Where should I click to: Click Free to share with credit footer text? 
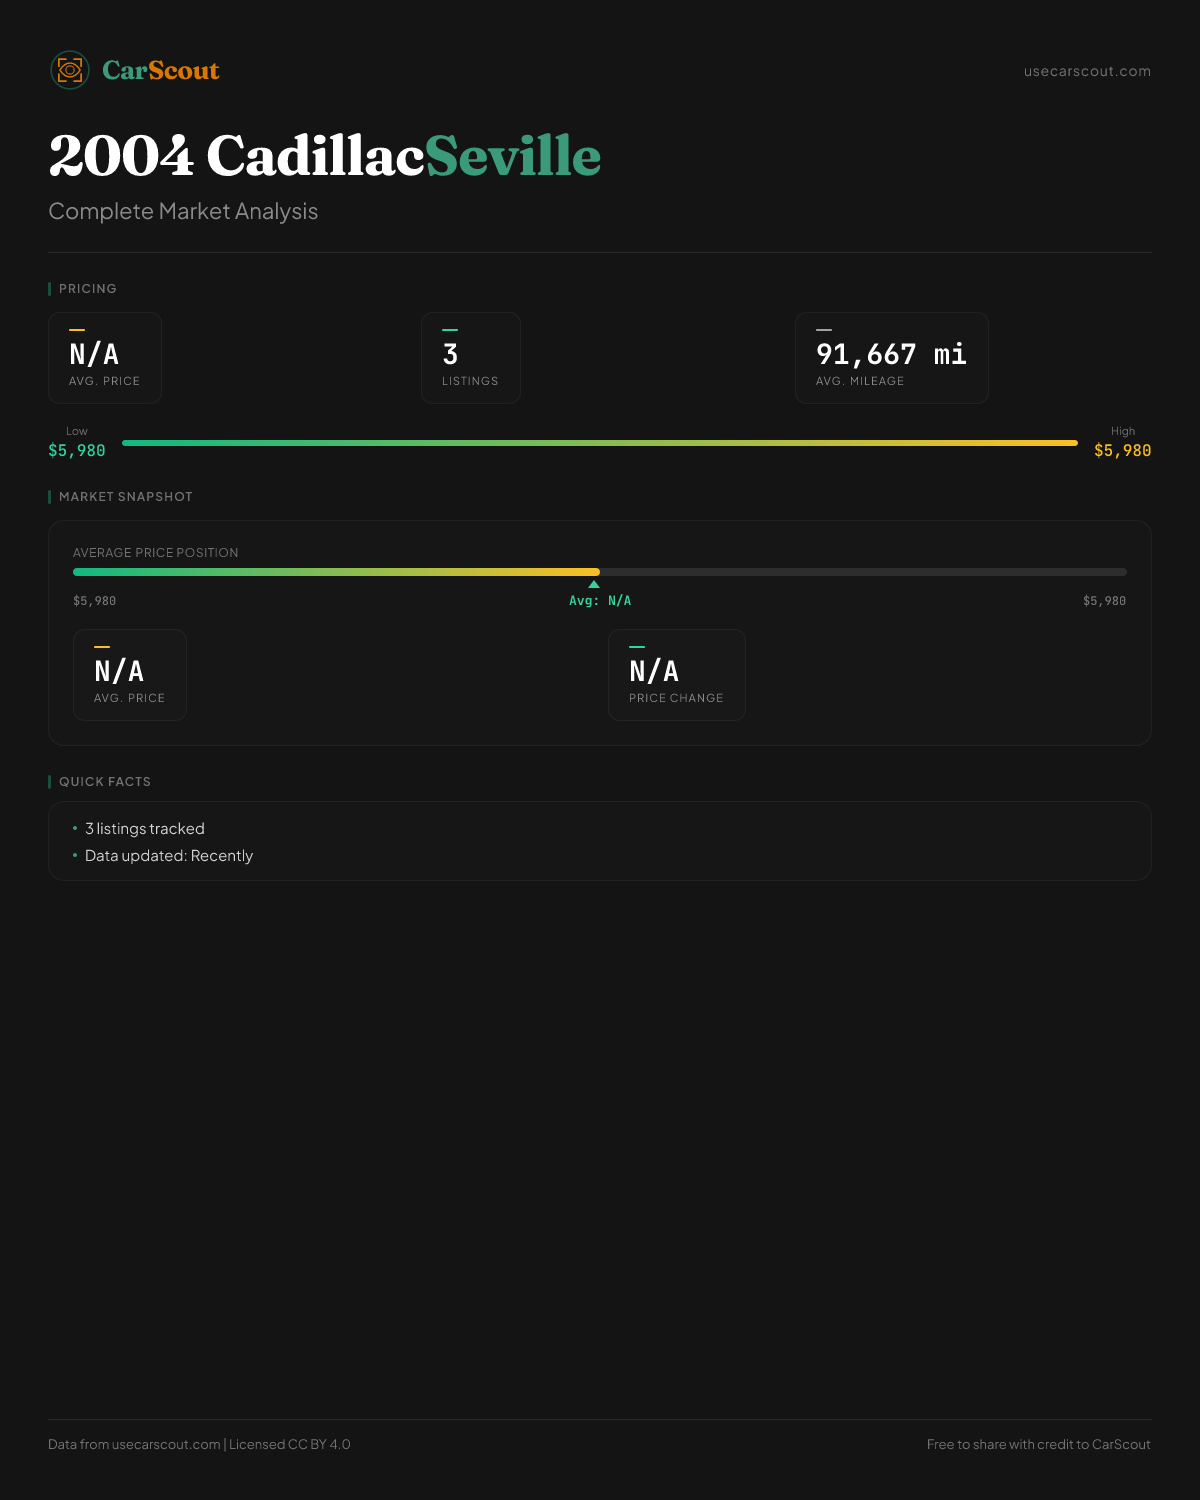click(1038, 1444)
